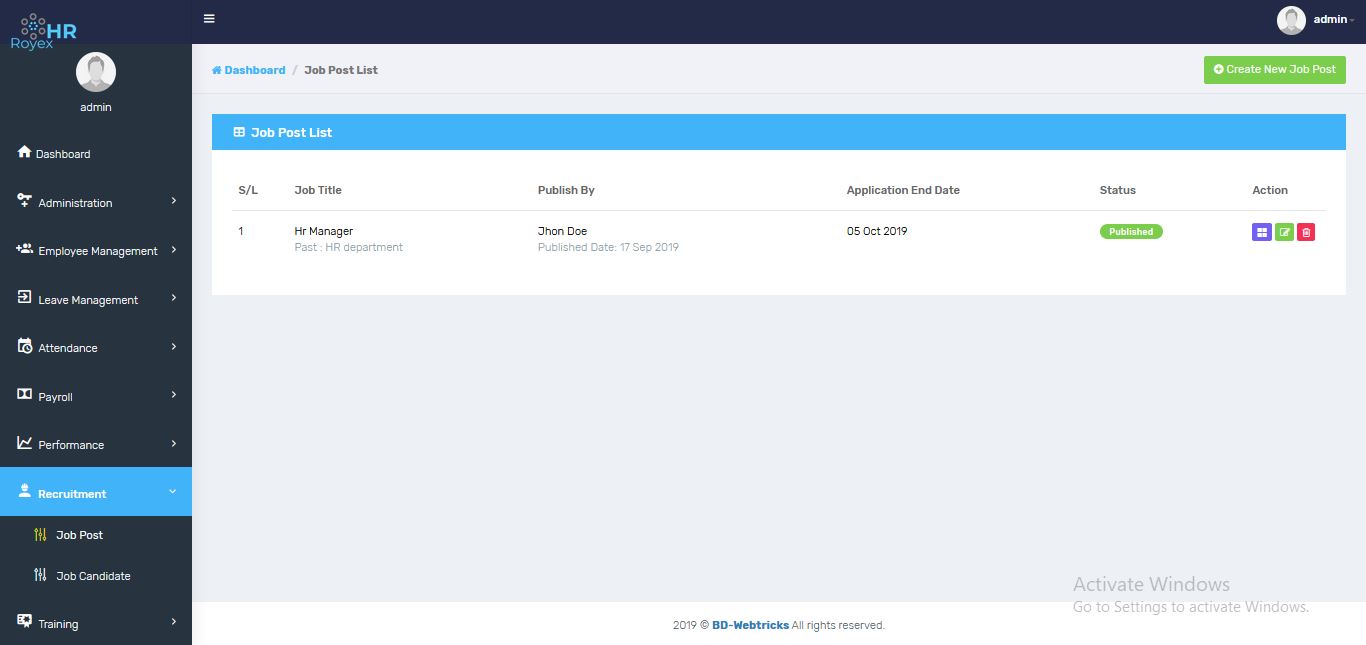1366x645 pixels.
Task: Toggle the hamburger sidebar menu icon
Action: 209,19
